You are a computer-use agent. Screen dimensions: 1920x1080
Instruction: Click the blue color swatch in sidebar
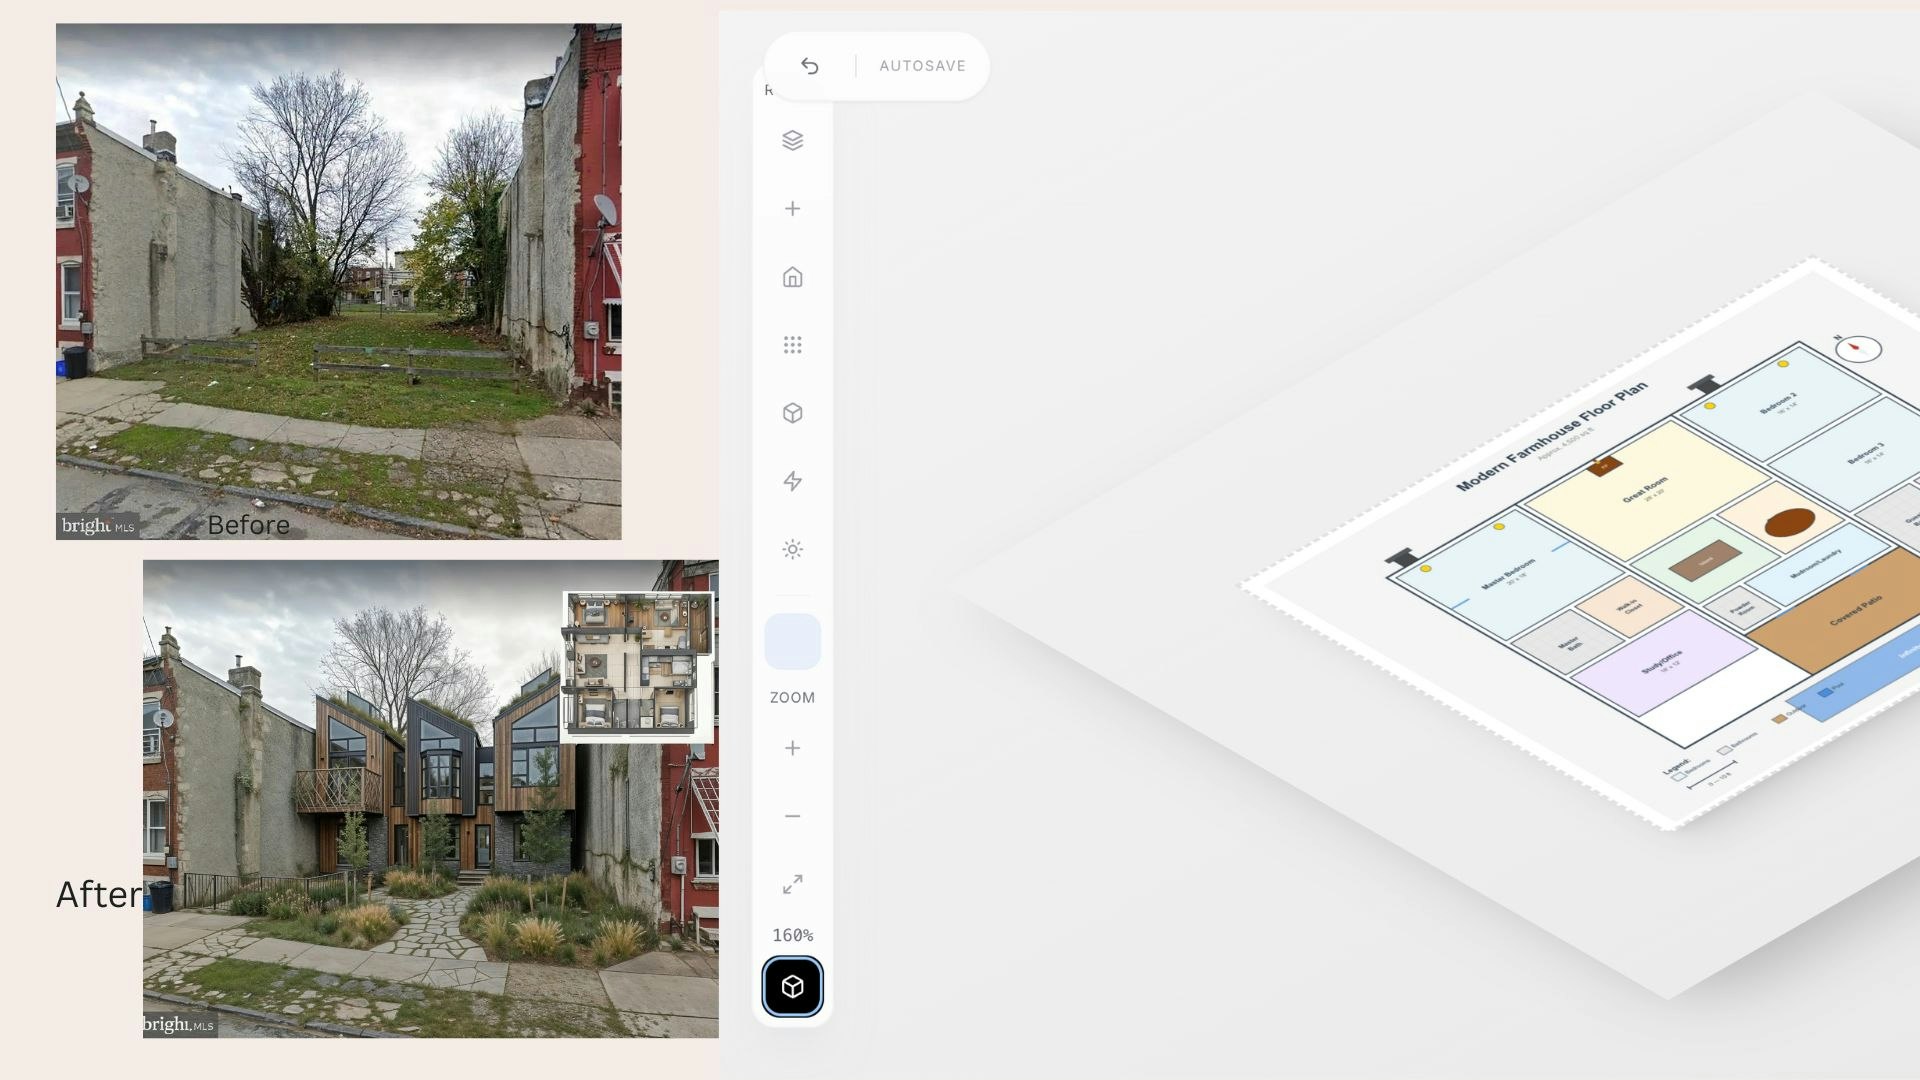(792, 640)
